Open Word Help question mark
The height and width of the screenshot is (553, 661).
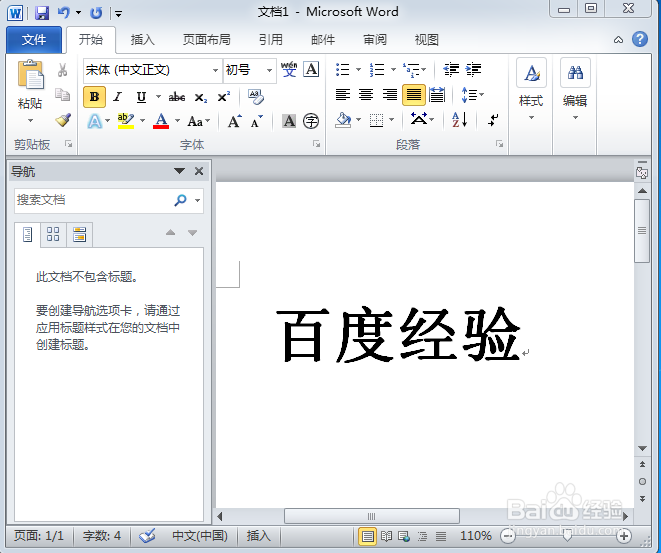point(640,39)
